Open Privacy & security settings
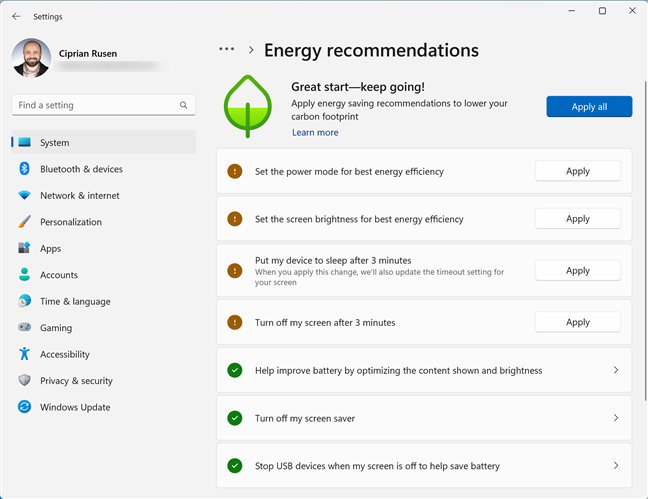 coord(103,380)
